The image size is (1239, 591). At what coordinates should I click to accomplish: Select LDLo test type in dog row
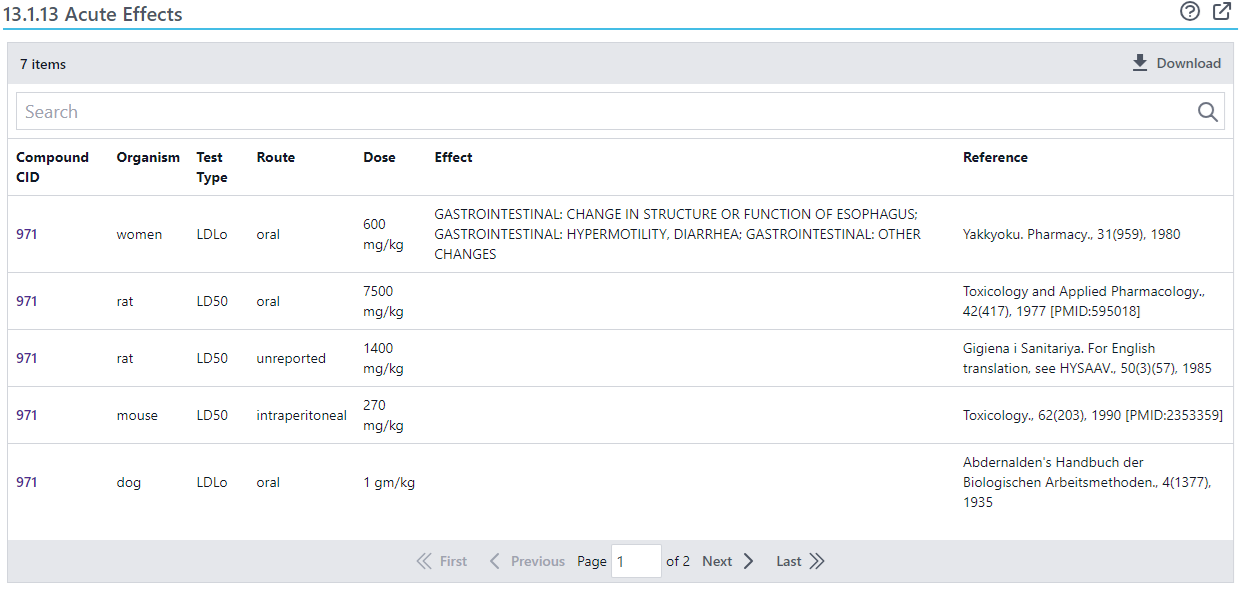click(x=212, y=482)
